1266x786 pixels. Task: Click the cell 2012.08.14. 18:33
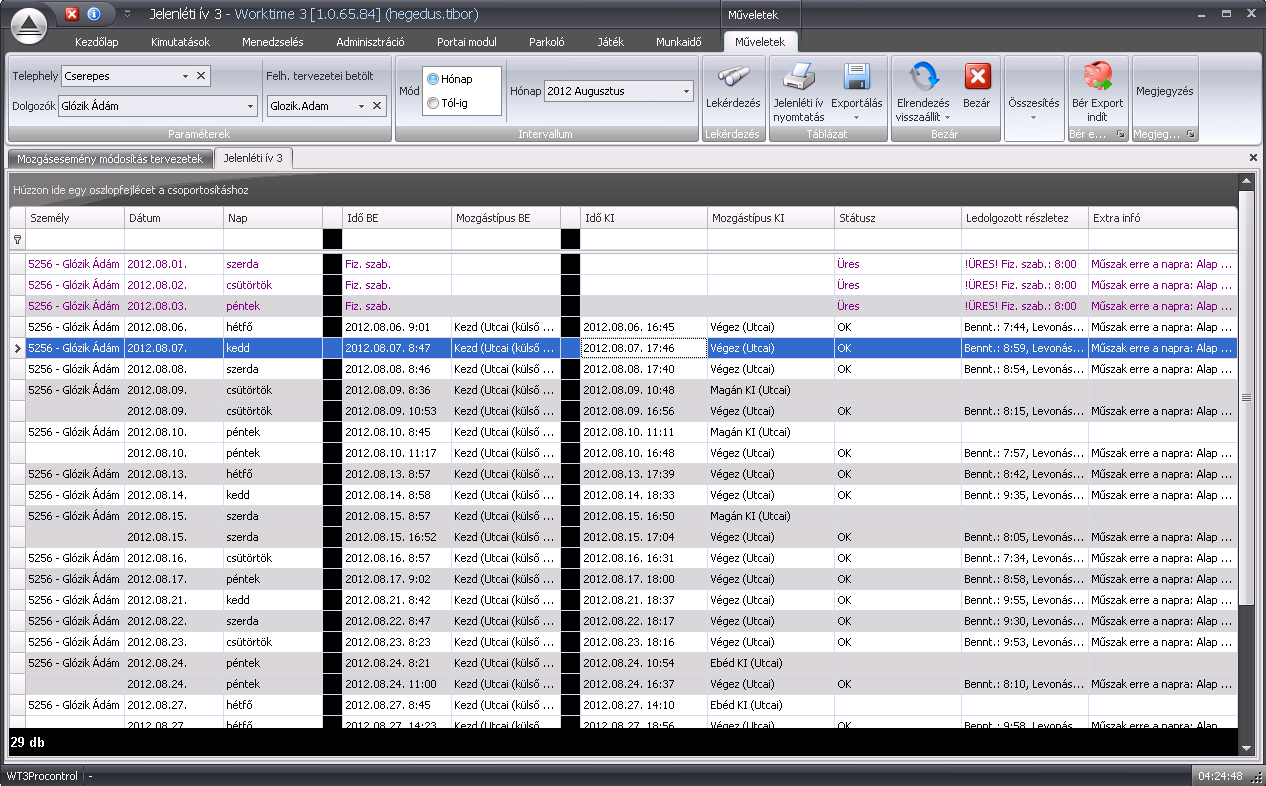point(644,495)
